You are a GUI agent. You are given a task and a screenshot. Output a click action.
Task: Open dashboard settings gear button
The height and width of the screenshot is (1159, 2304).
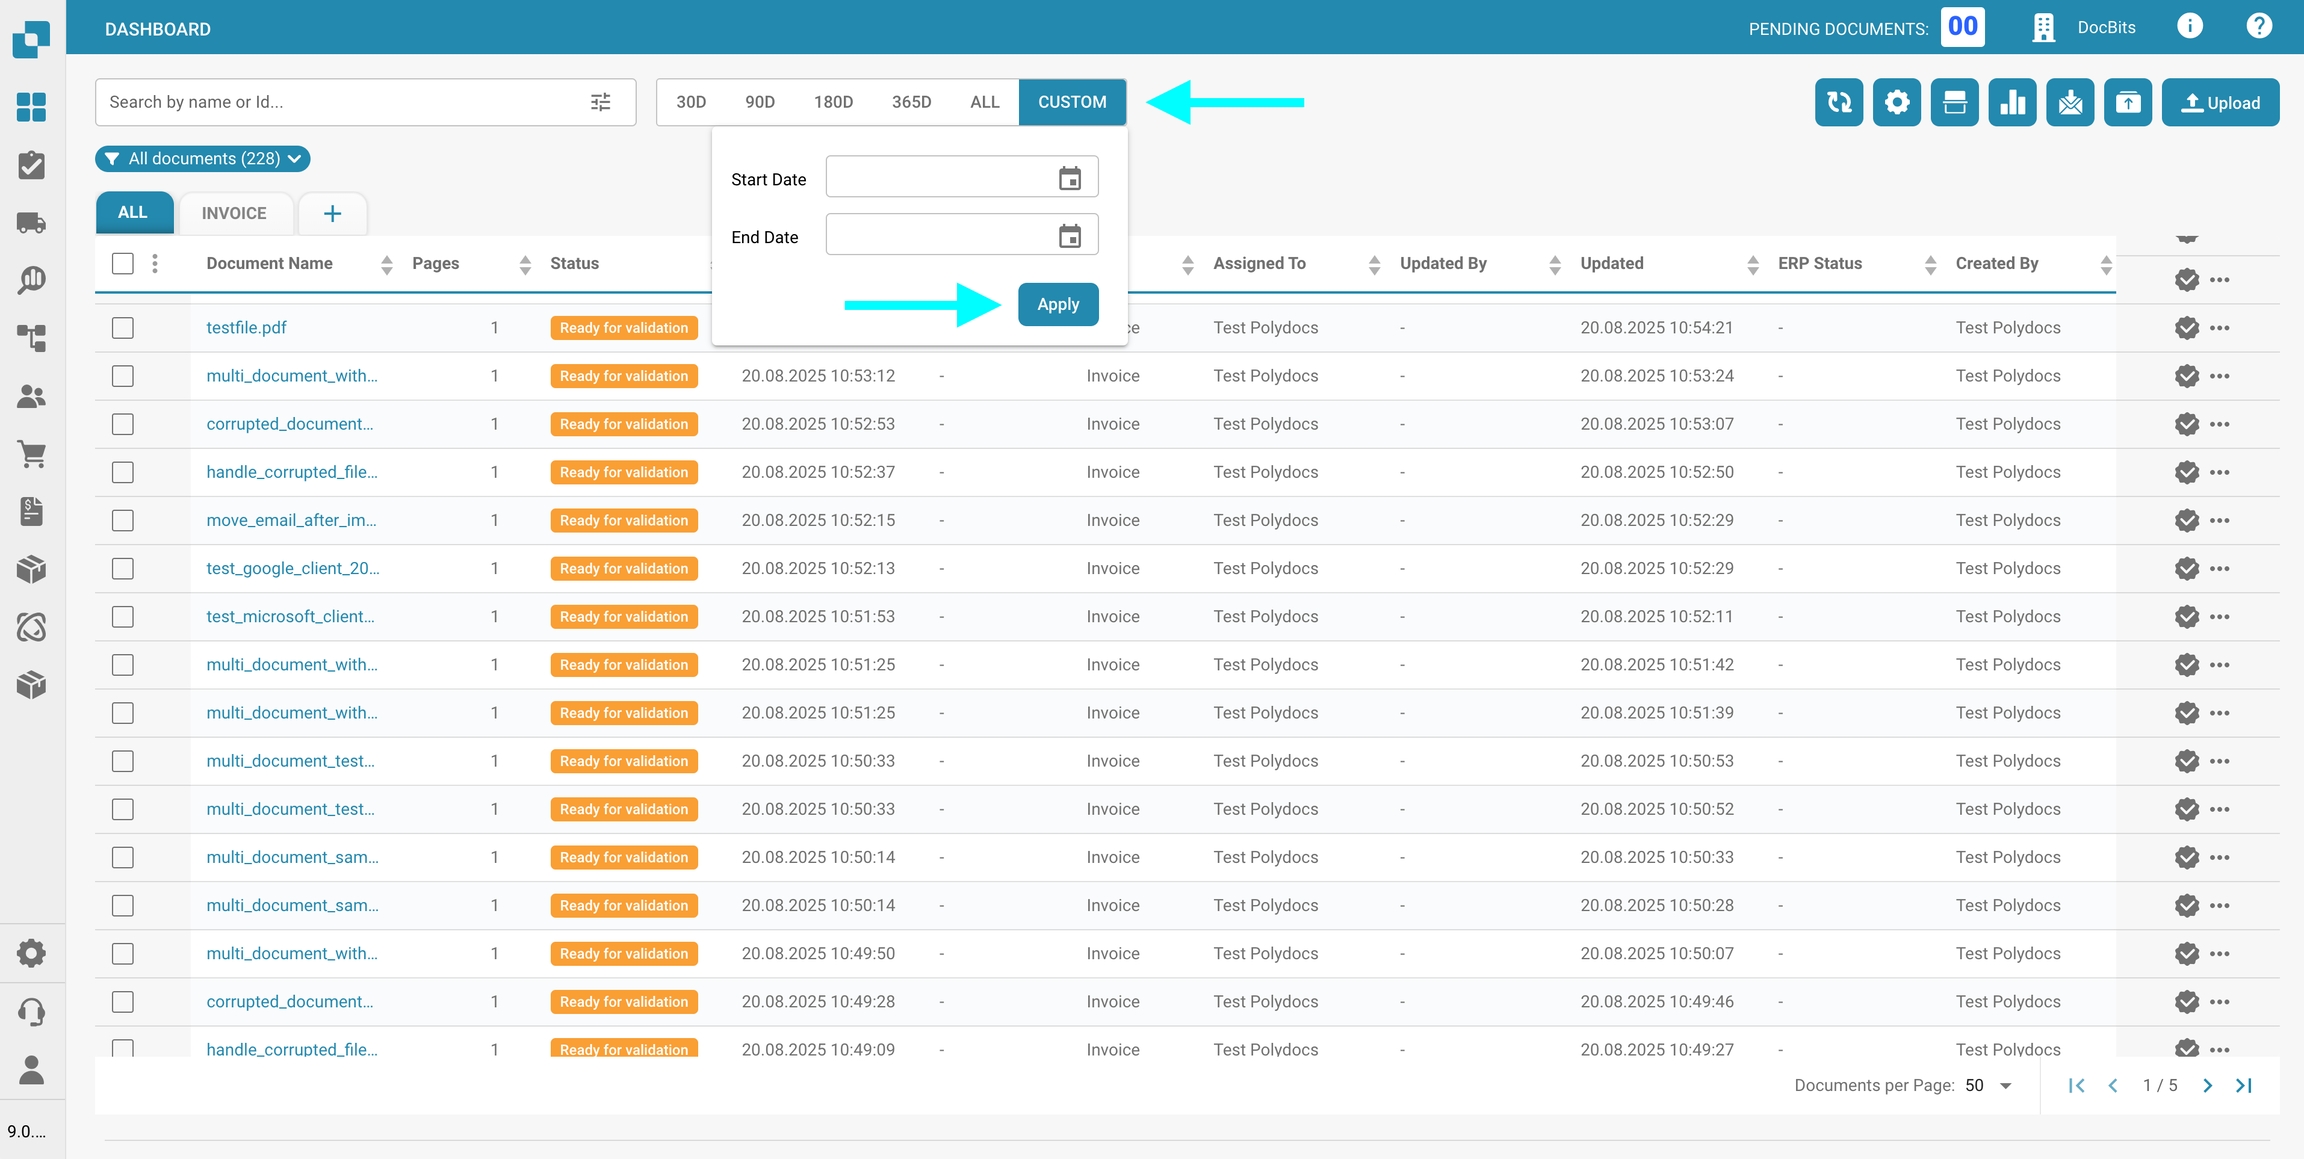(1896, 102)
